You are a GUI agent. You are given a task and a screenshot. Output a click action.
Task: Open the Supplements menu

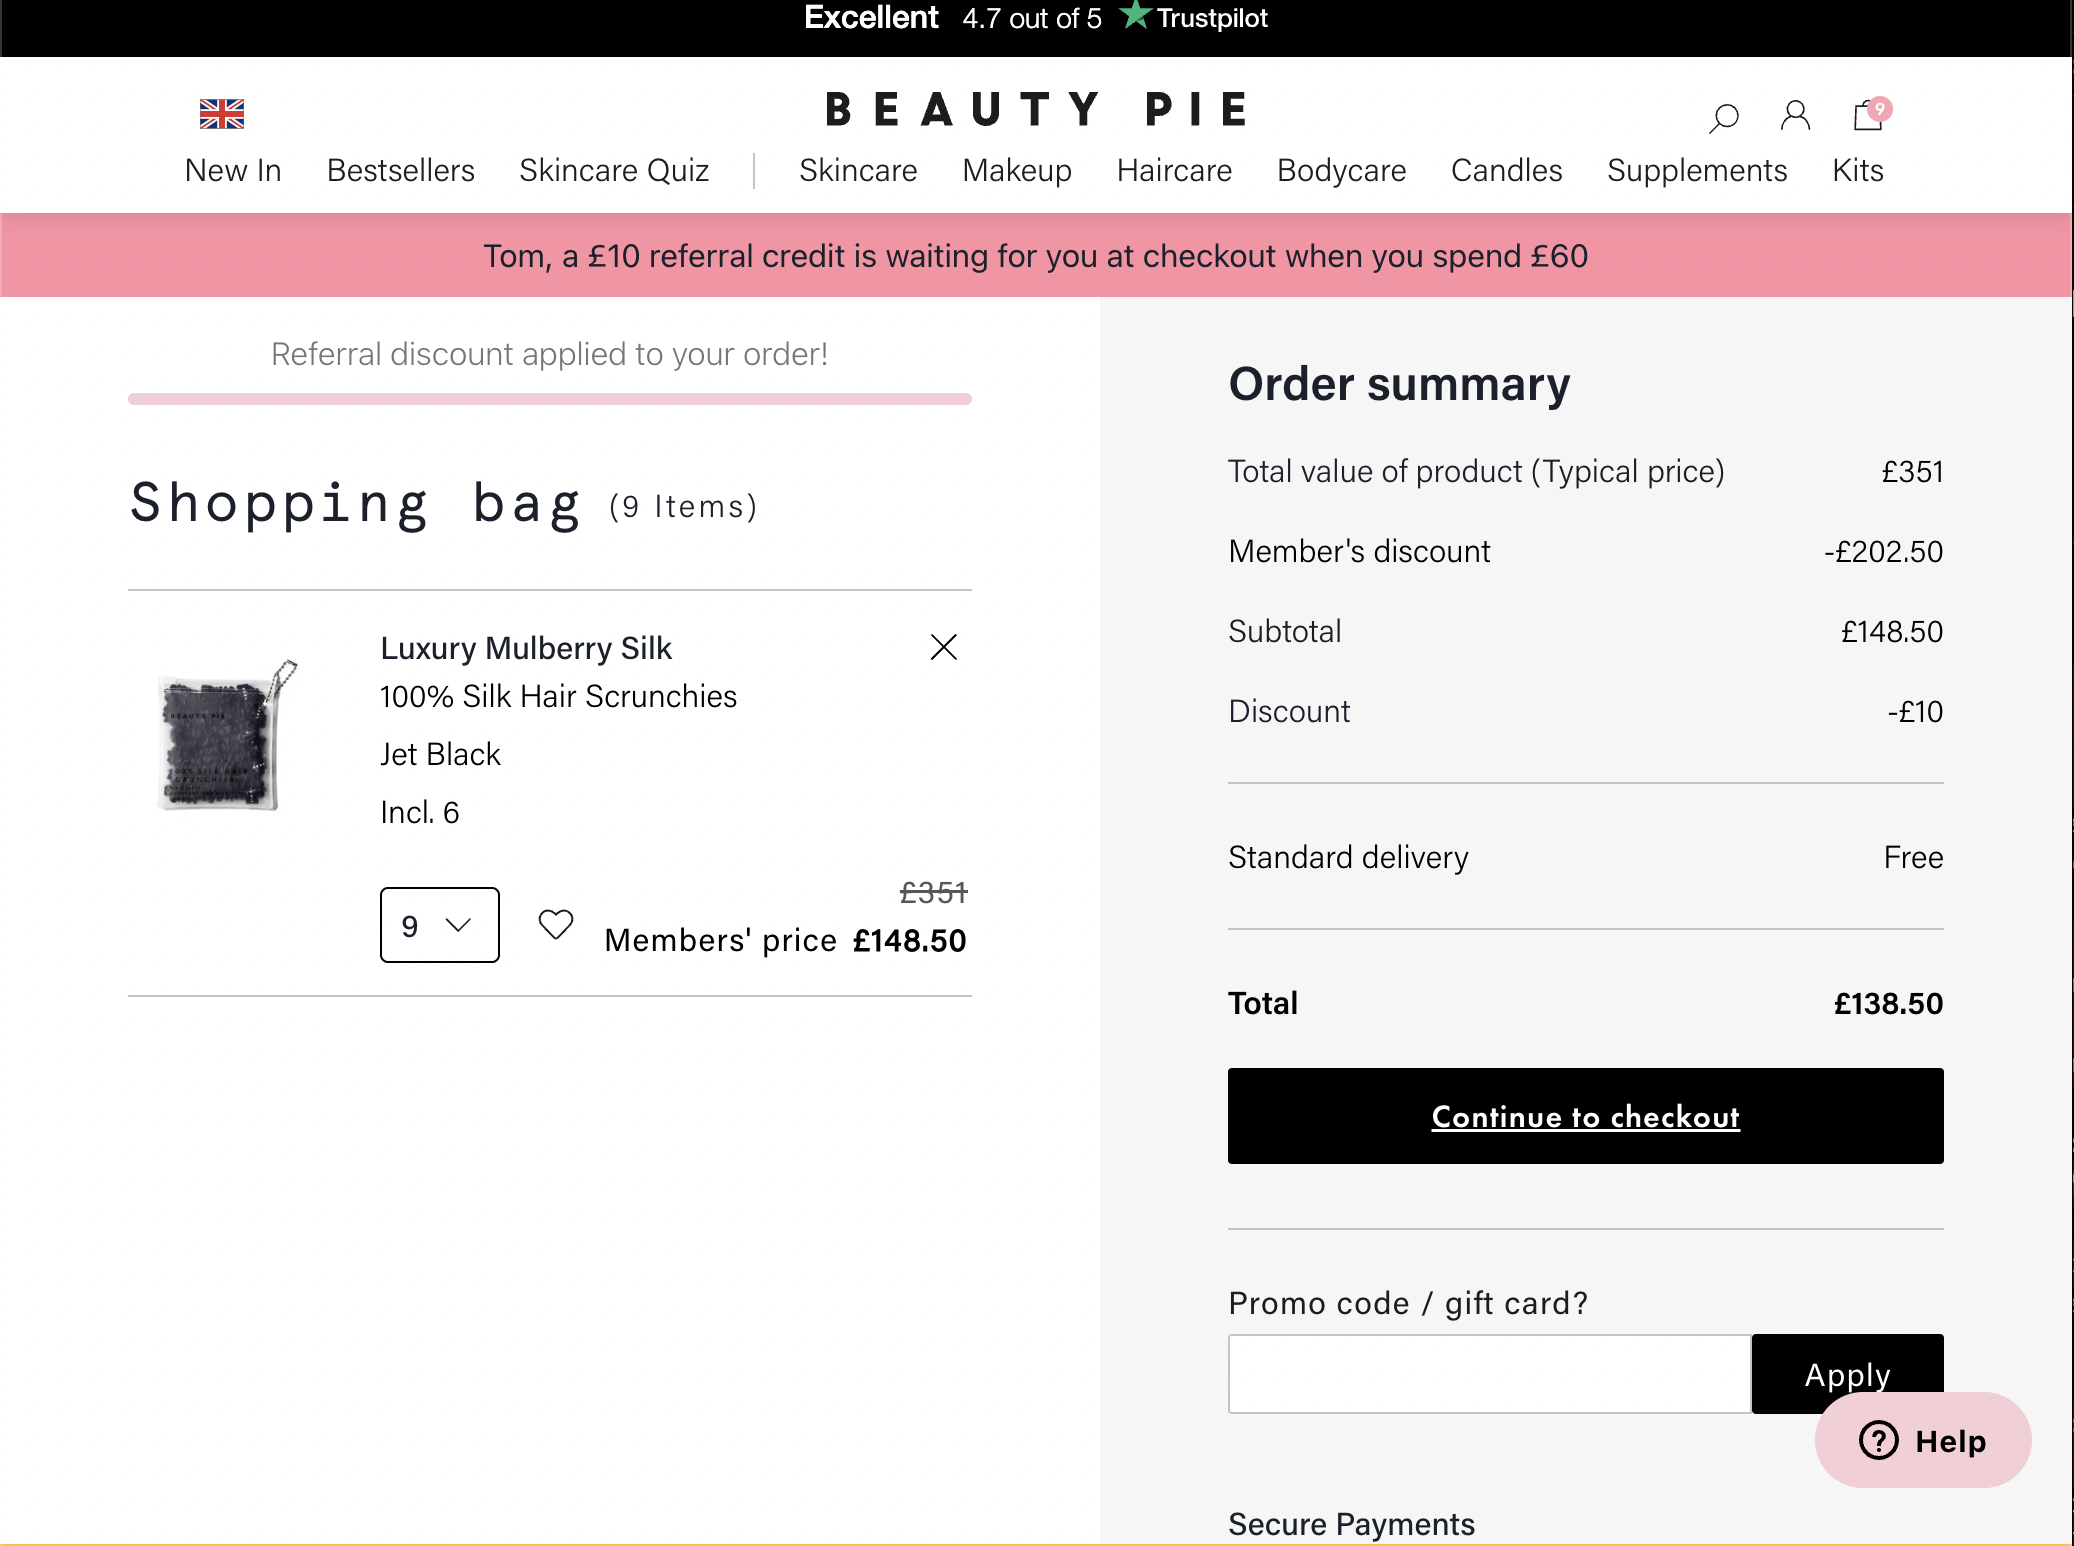pyautogui.click(x=1696, y=171)
